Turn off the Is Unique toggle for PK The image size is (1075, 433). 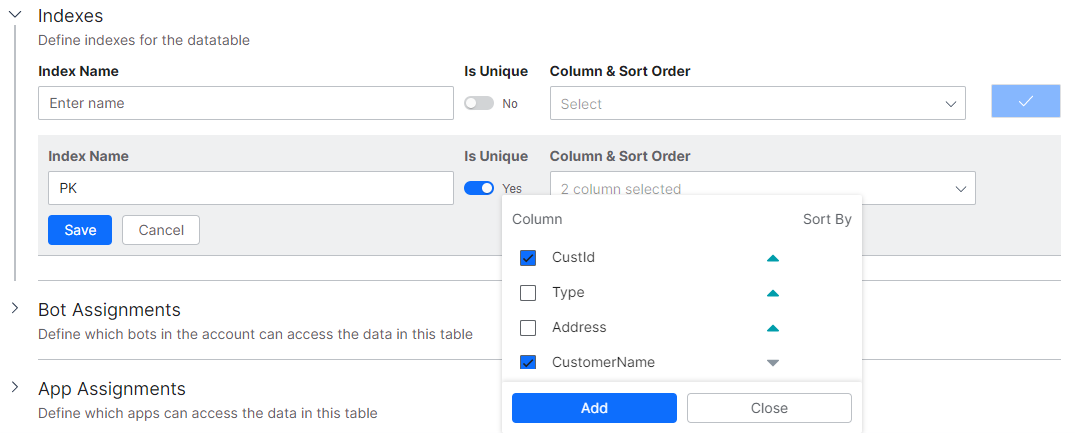point(479,188)
